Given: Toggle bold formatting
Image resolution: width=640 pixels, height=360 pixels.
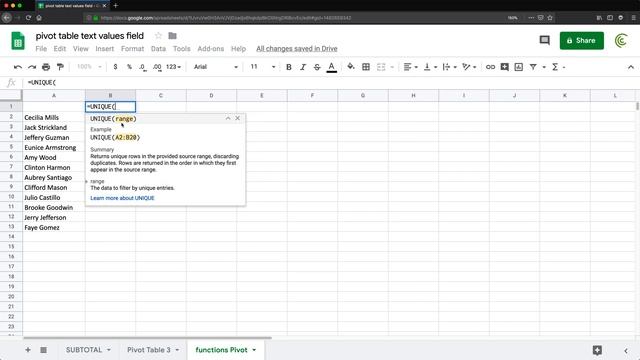Looking at the screenshot, I should click(x=289, y=67).
